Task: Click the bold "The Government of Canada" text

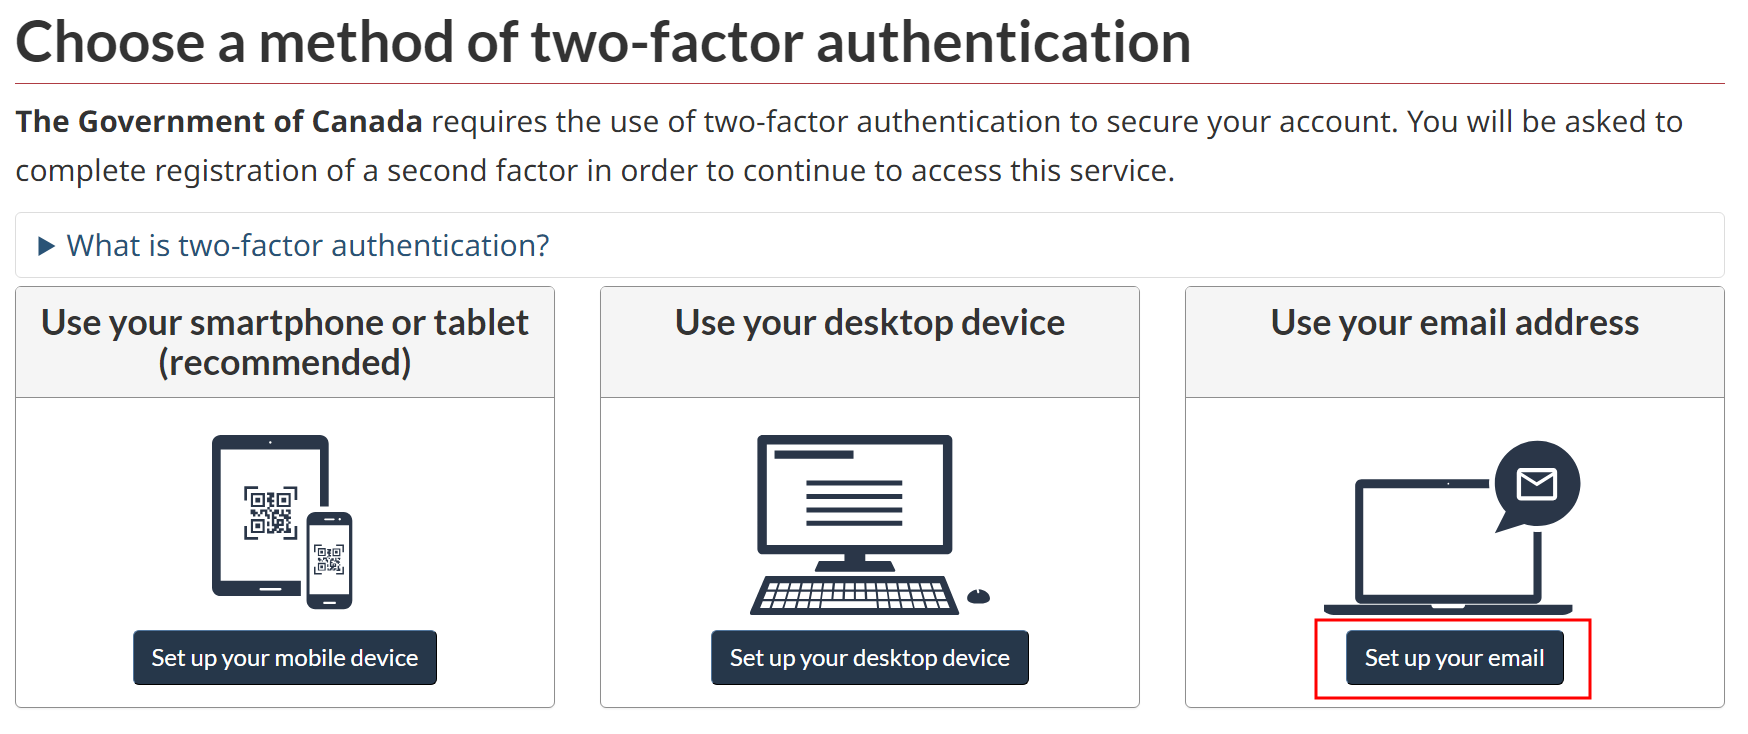Action: [x=219, y=122]
